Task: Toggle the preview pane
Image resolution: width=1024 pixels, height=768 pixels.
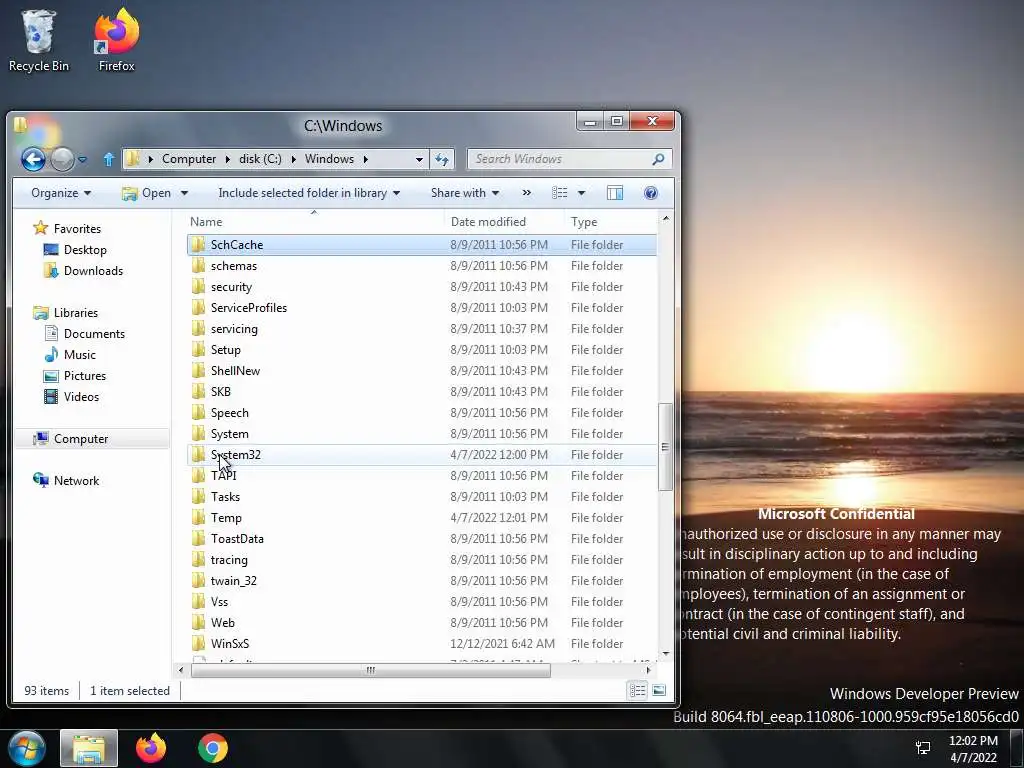Action: 615,193
